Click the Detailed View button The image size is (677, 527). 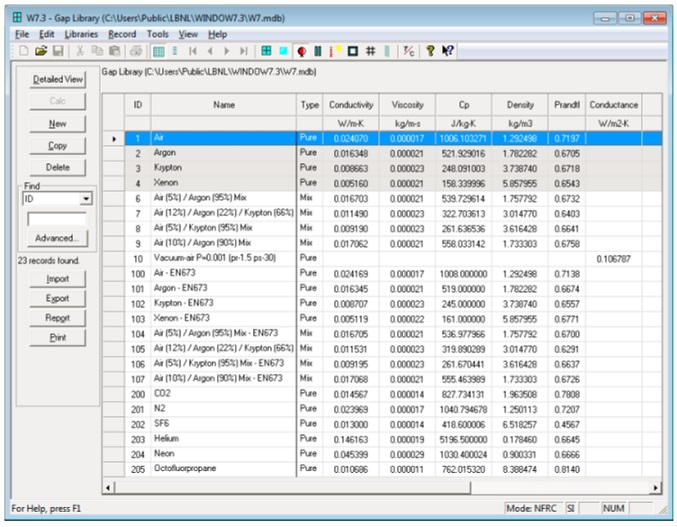[57, 79]
